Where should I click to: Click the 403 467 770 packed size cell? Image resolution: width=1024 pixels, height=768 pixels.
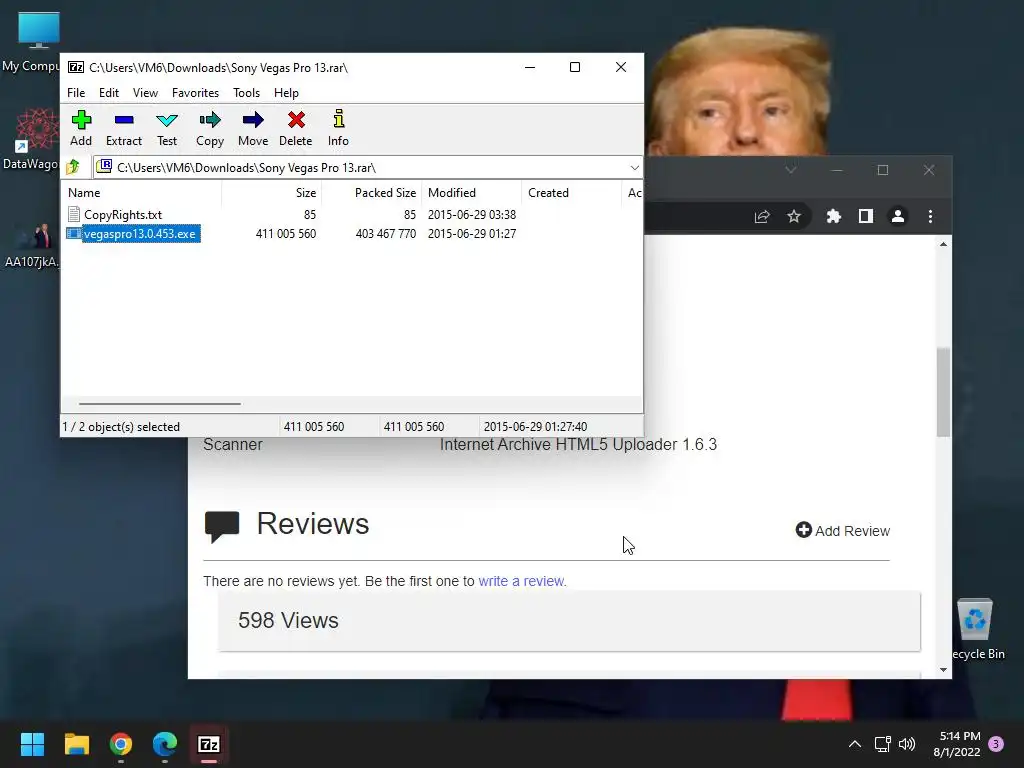(385, 233)
